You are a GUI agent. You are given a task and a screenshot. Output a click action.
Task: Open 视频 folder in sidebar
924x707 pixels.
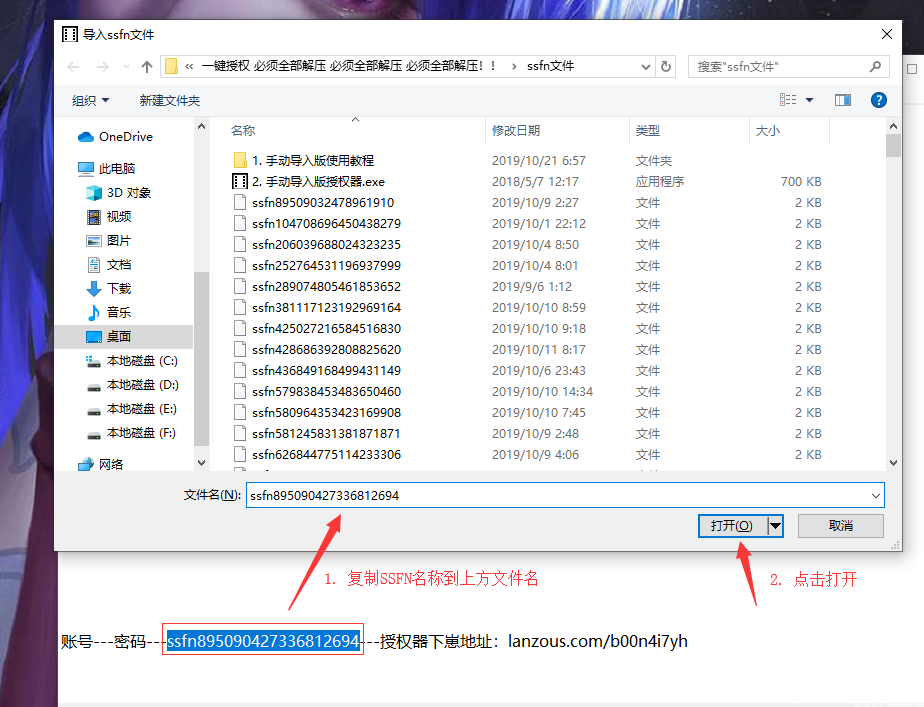click(109, 217)
